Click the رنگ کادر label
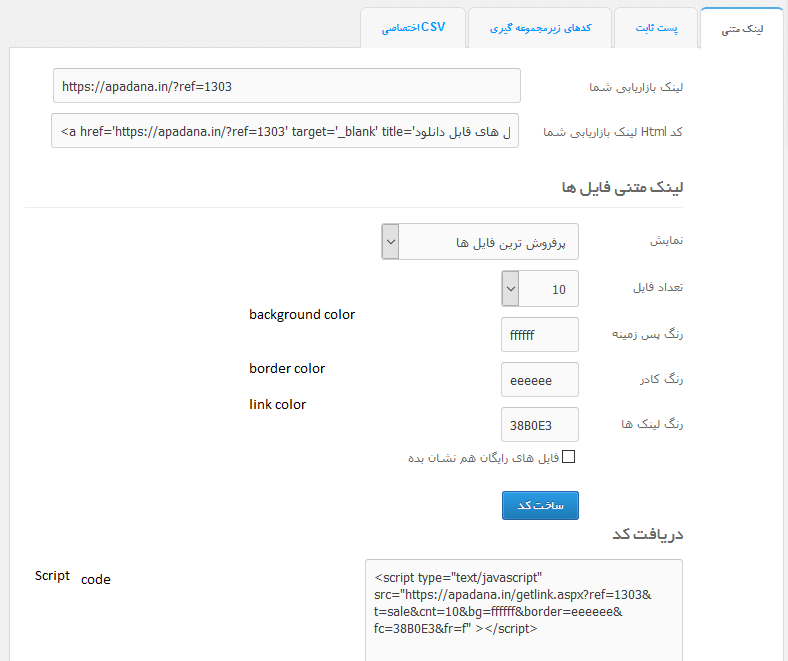 click(x=661, y=379)
